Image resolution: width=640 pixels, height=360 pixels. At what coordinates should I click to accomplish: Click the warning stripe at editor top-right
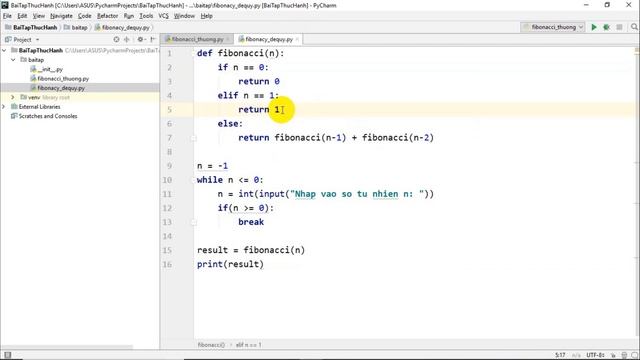tap(637, 51)
